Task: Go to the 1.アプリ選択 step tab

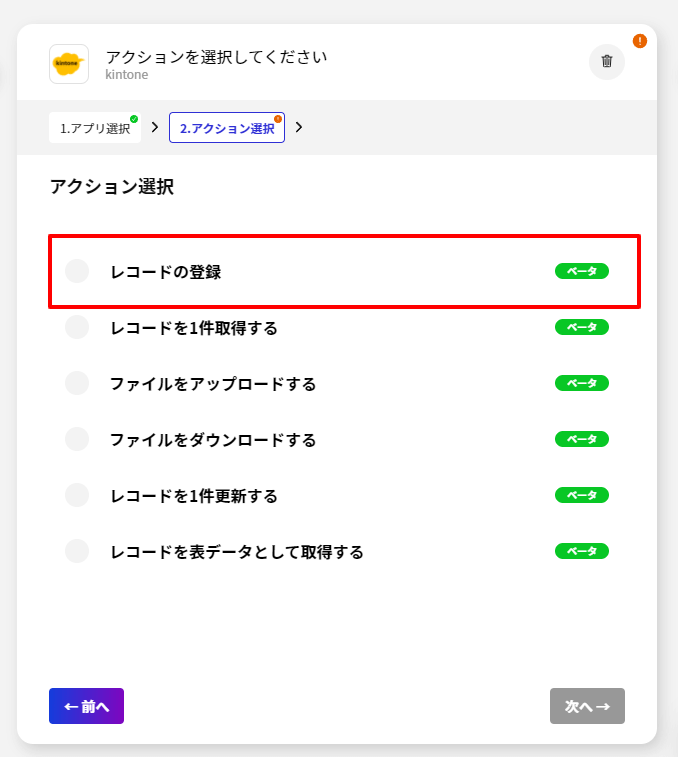Action: click(95, 128)
